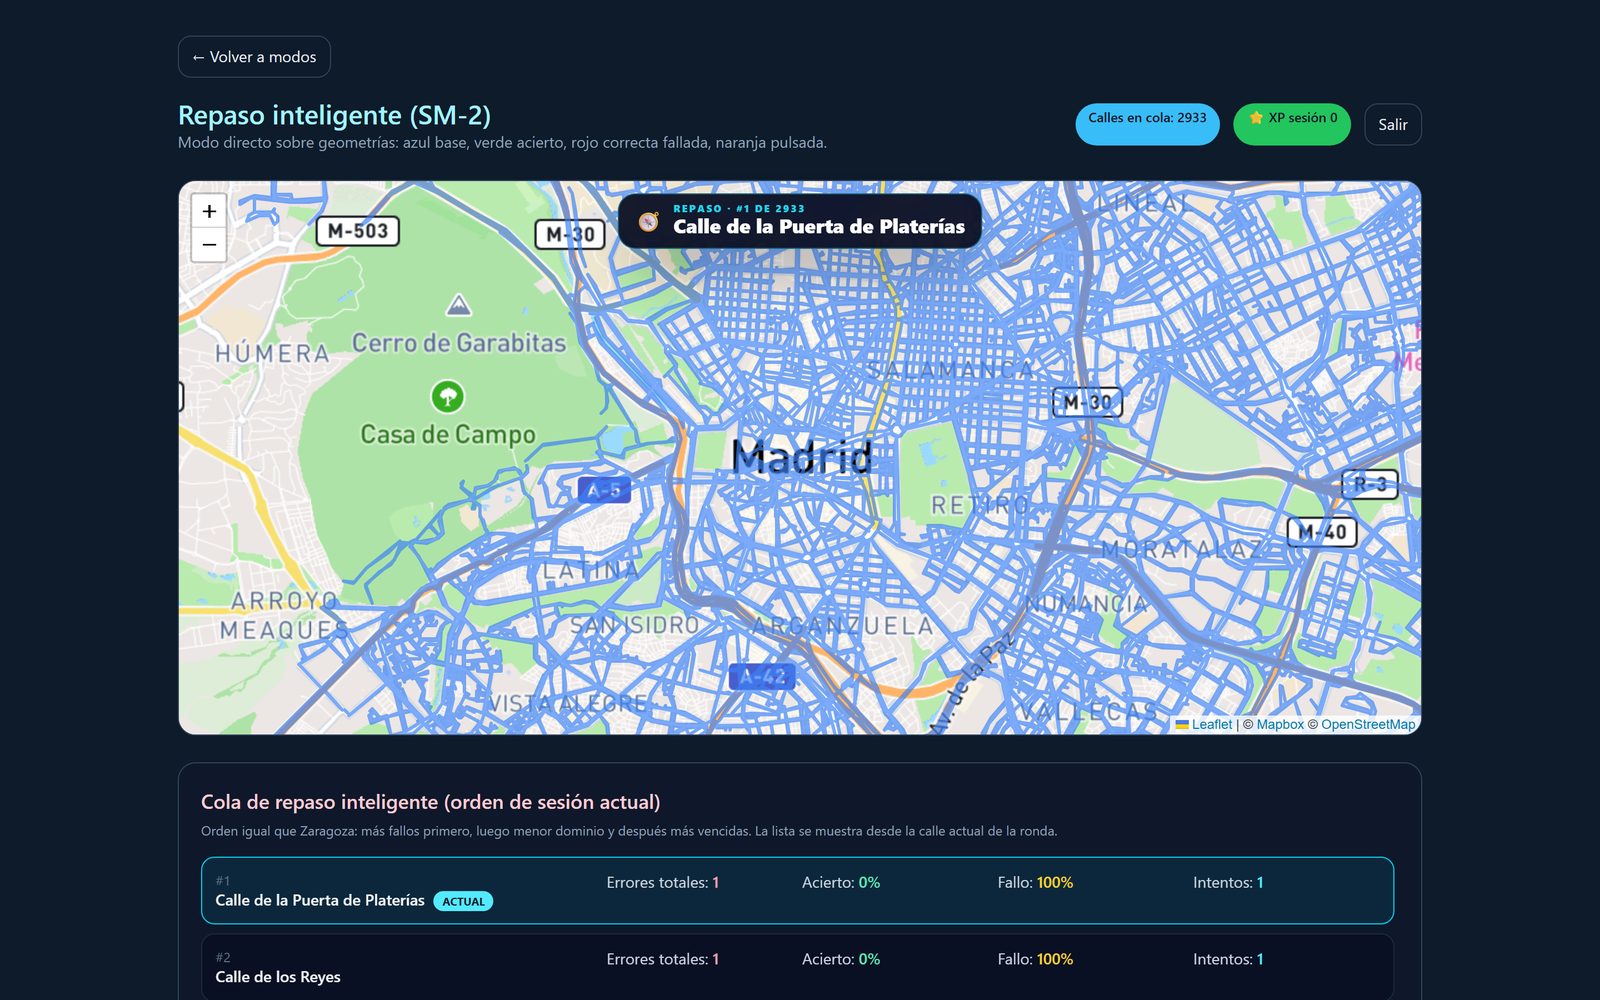Click the Casa de Campo park marker
Viewport: 1600px width, 1000px height.
[x=447, y=396]
